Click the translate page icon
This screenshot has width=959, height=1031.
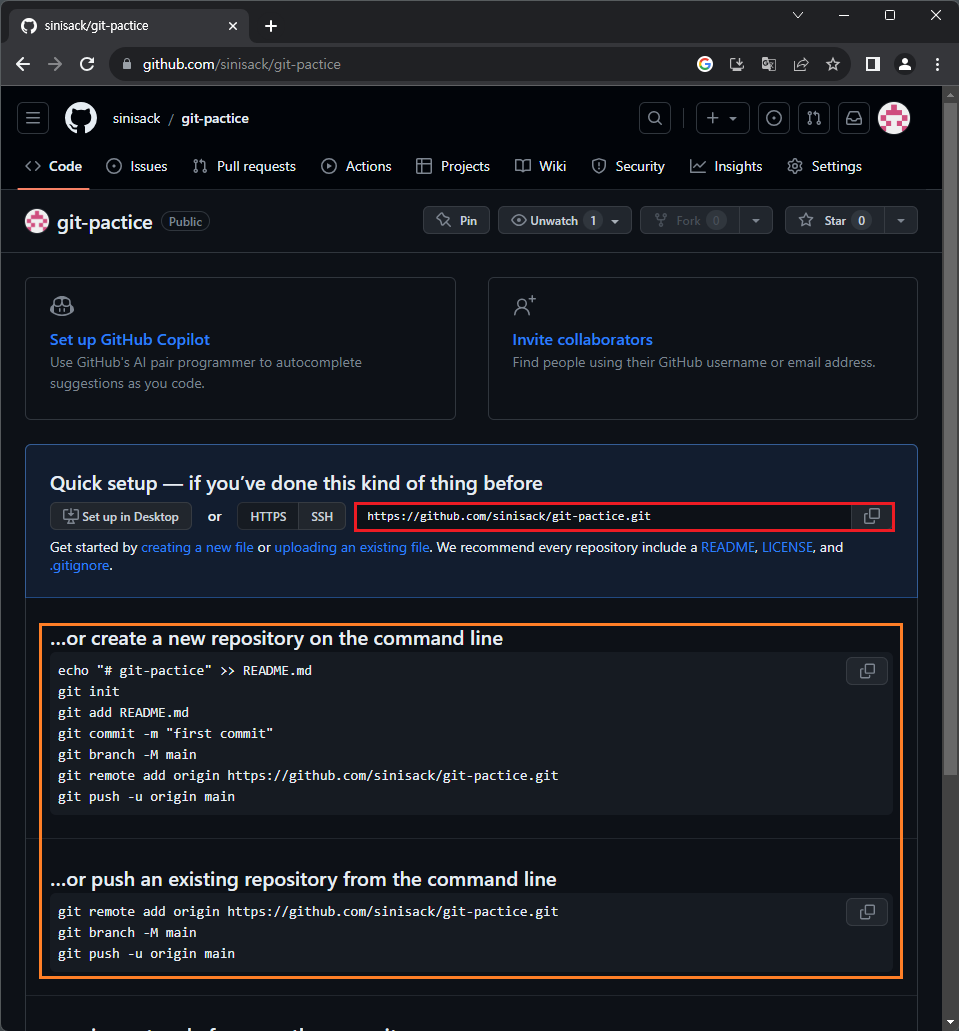768,64
